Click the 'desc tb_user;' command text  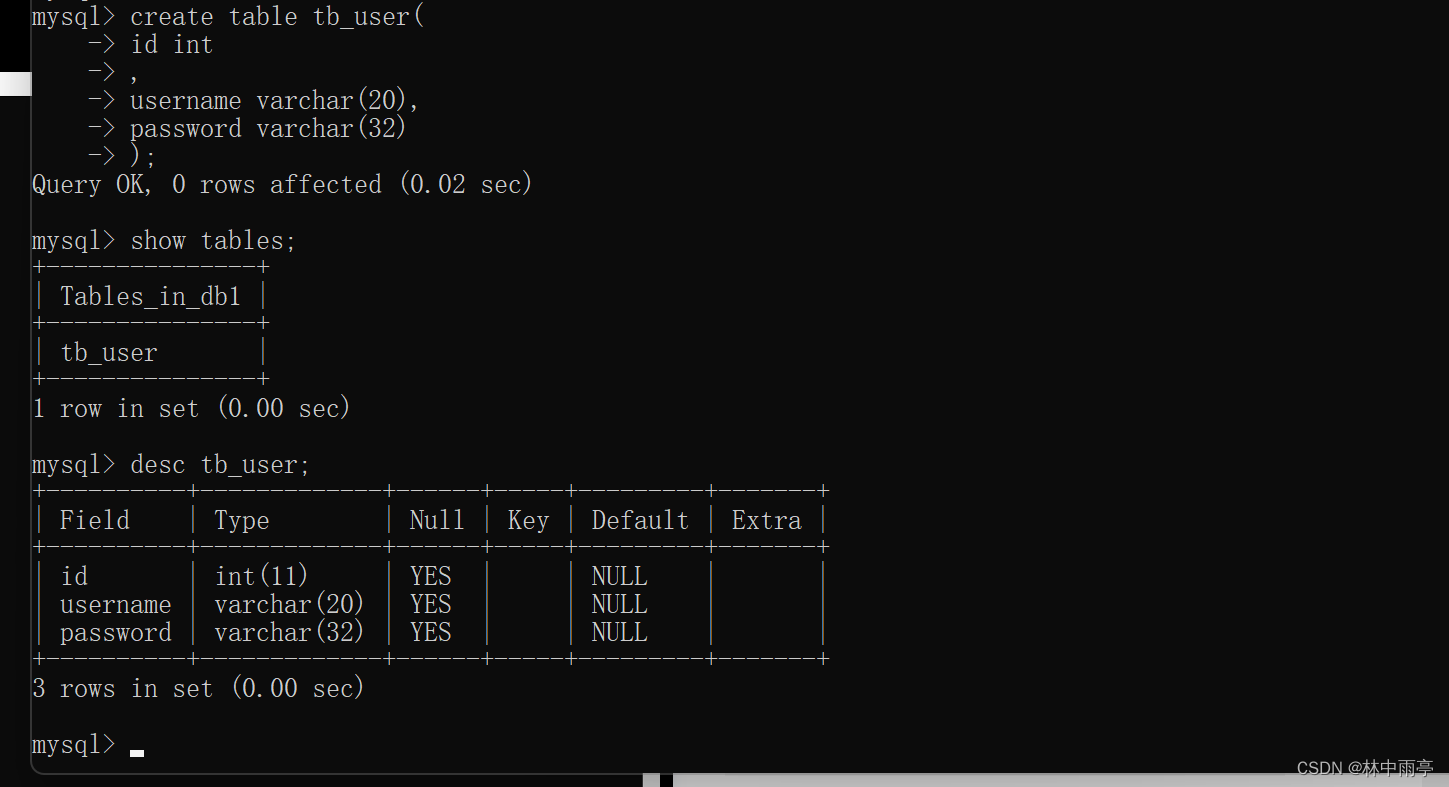coord(220,465)
